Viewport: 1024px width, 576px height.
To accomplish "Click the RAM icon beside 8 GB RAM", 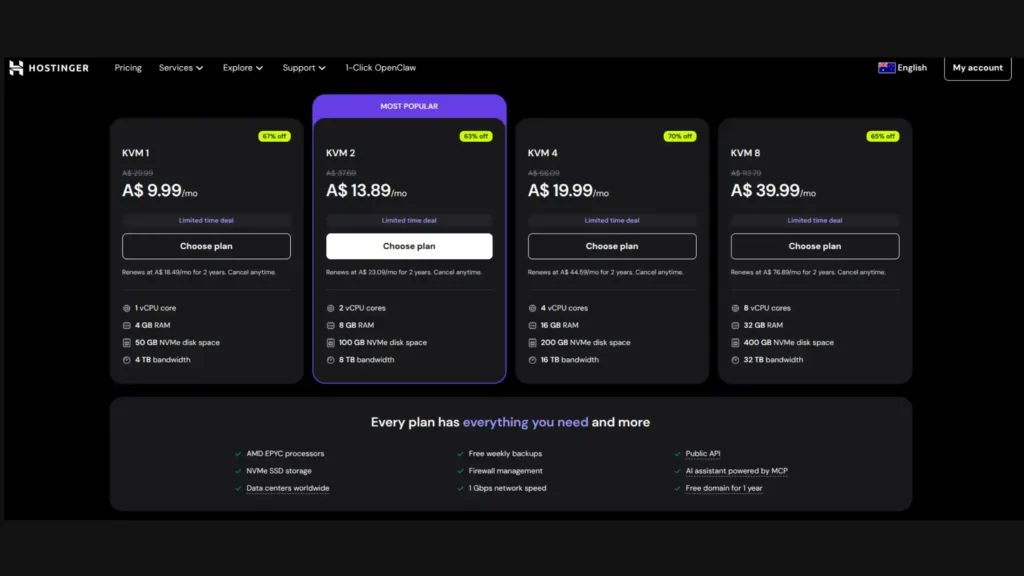I will (x=330, y=325).
